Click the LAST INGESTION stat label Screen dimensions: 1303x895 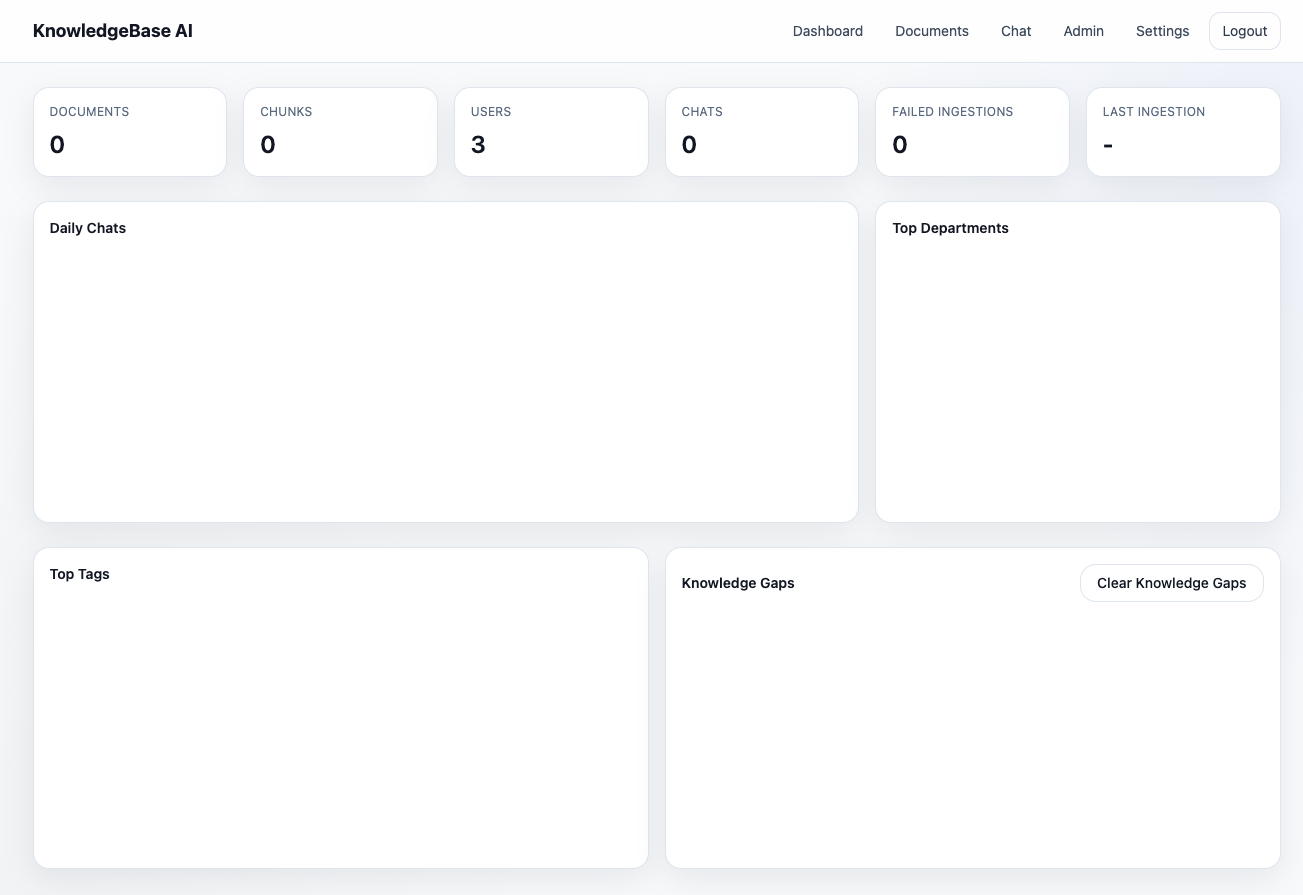point(1153,112)
